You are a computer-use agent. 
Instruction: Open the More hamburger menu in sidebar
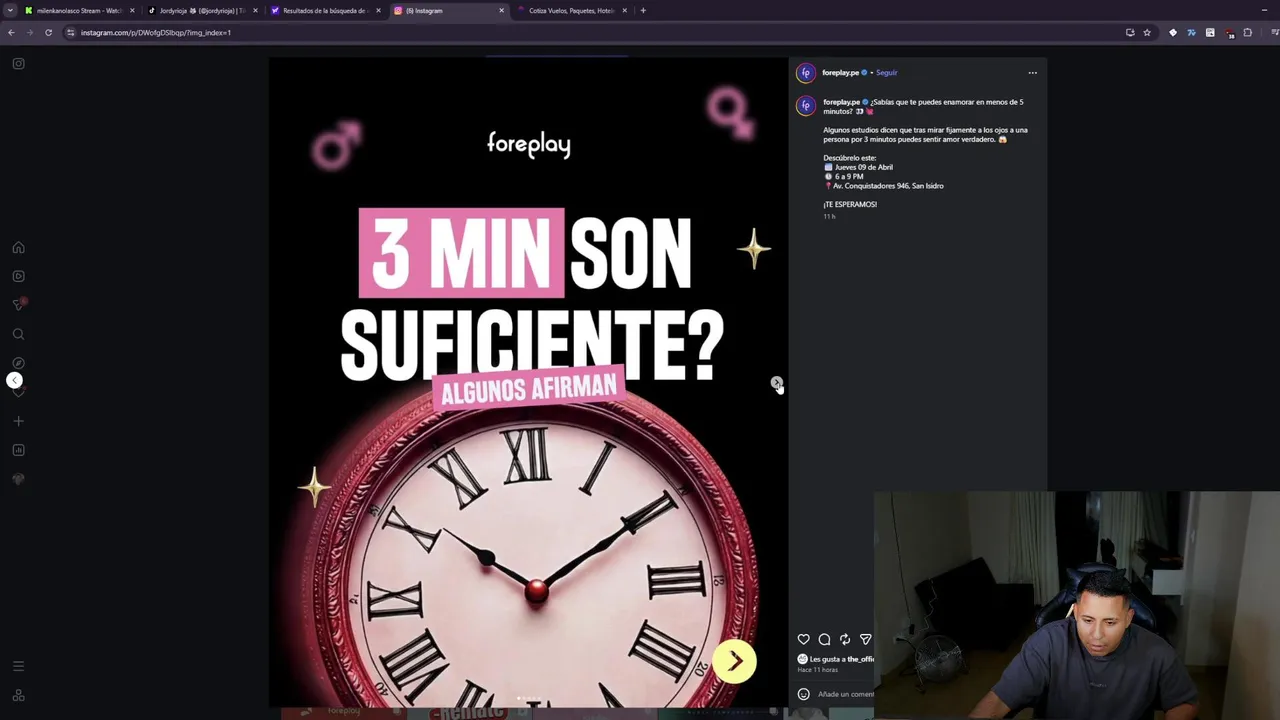tap(18, 666)
